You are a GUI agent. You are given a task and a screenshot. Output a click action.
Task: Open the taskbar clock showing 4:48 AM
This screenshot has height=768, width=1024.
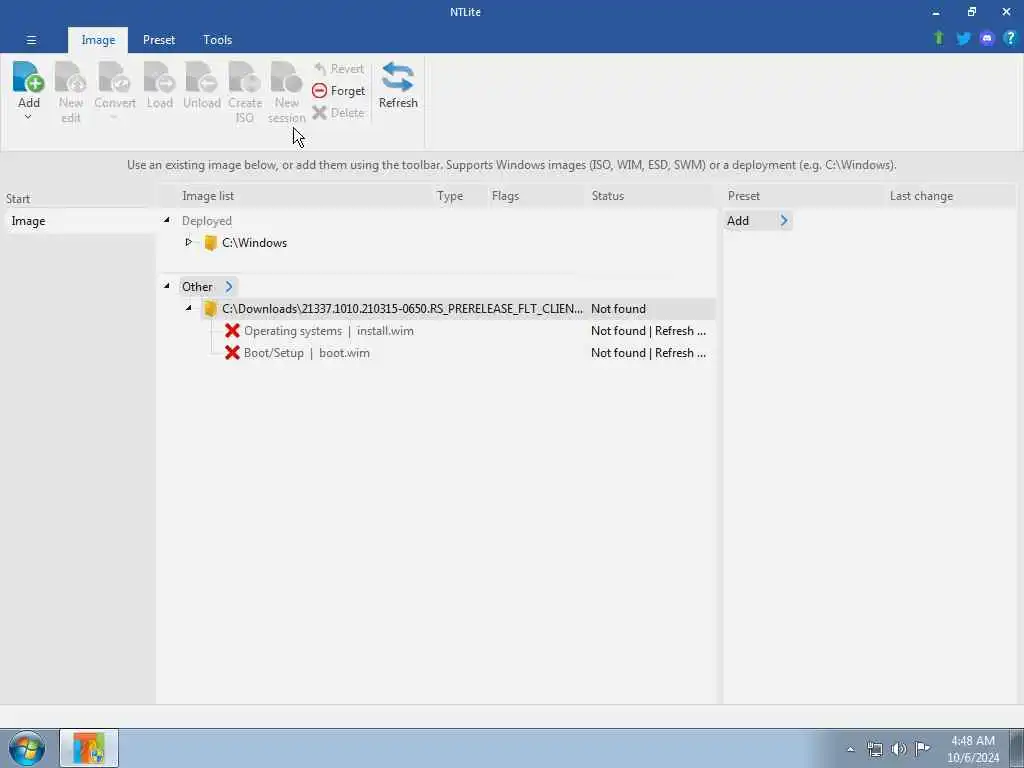(973, 749)
